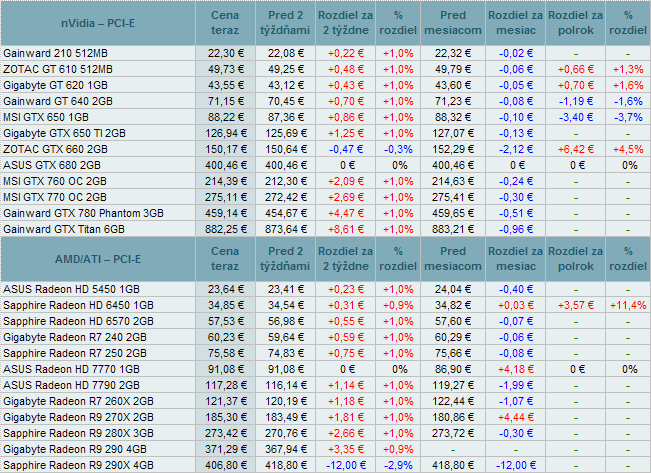Click the monthly difference +4,18 €

[x=516, y=369]
